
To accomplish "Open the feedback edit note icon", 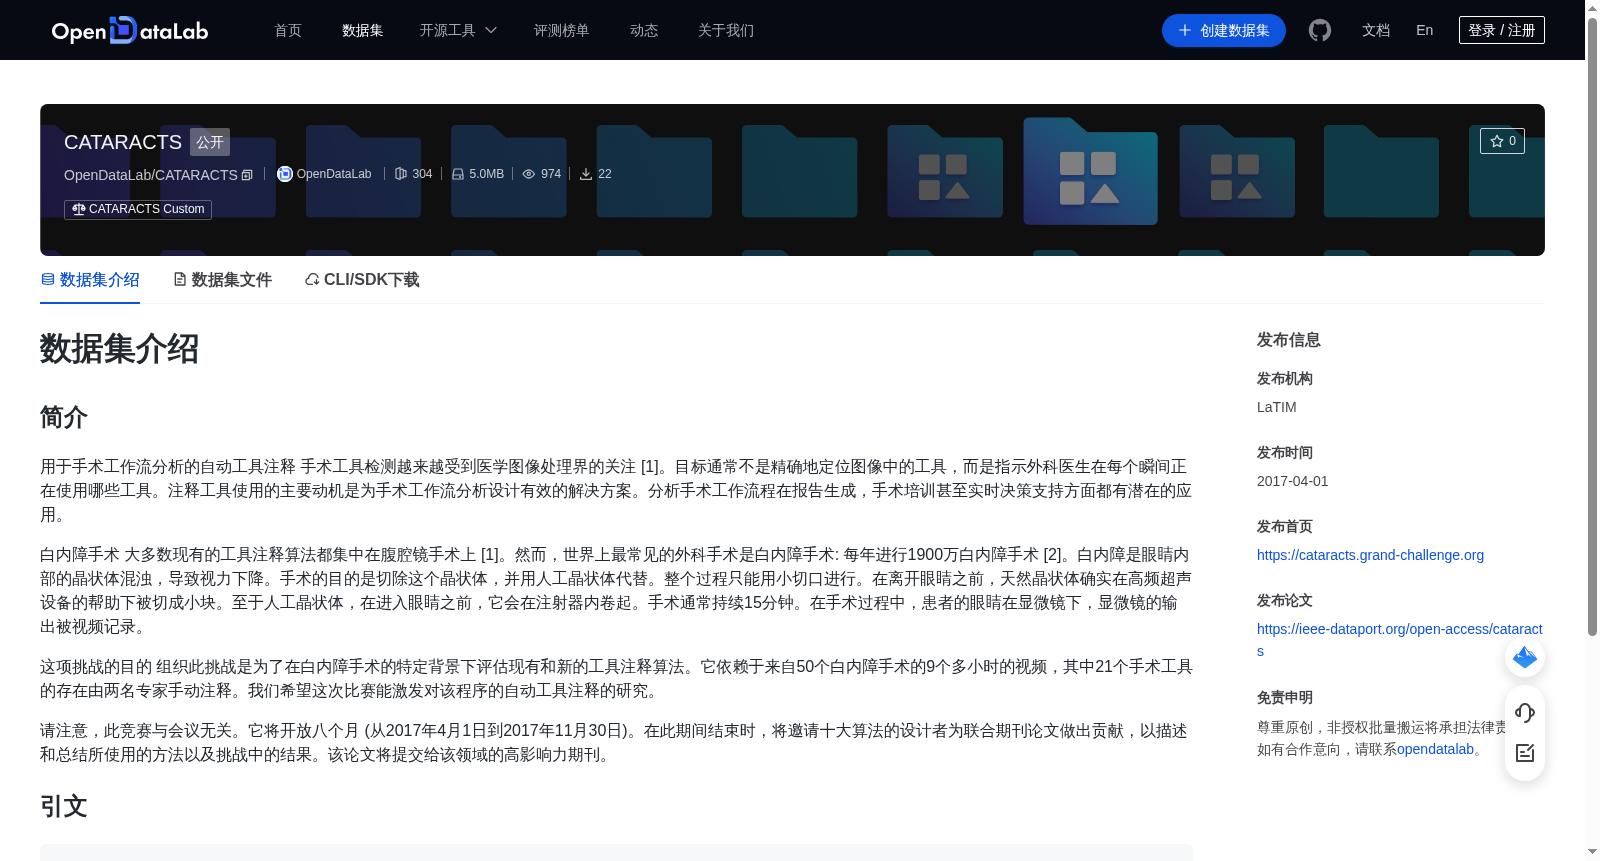I will click(1525, 753).
